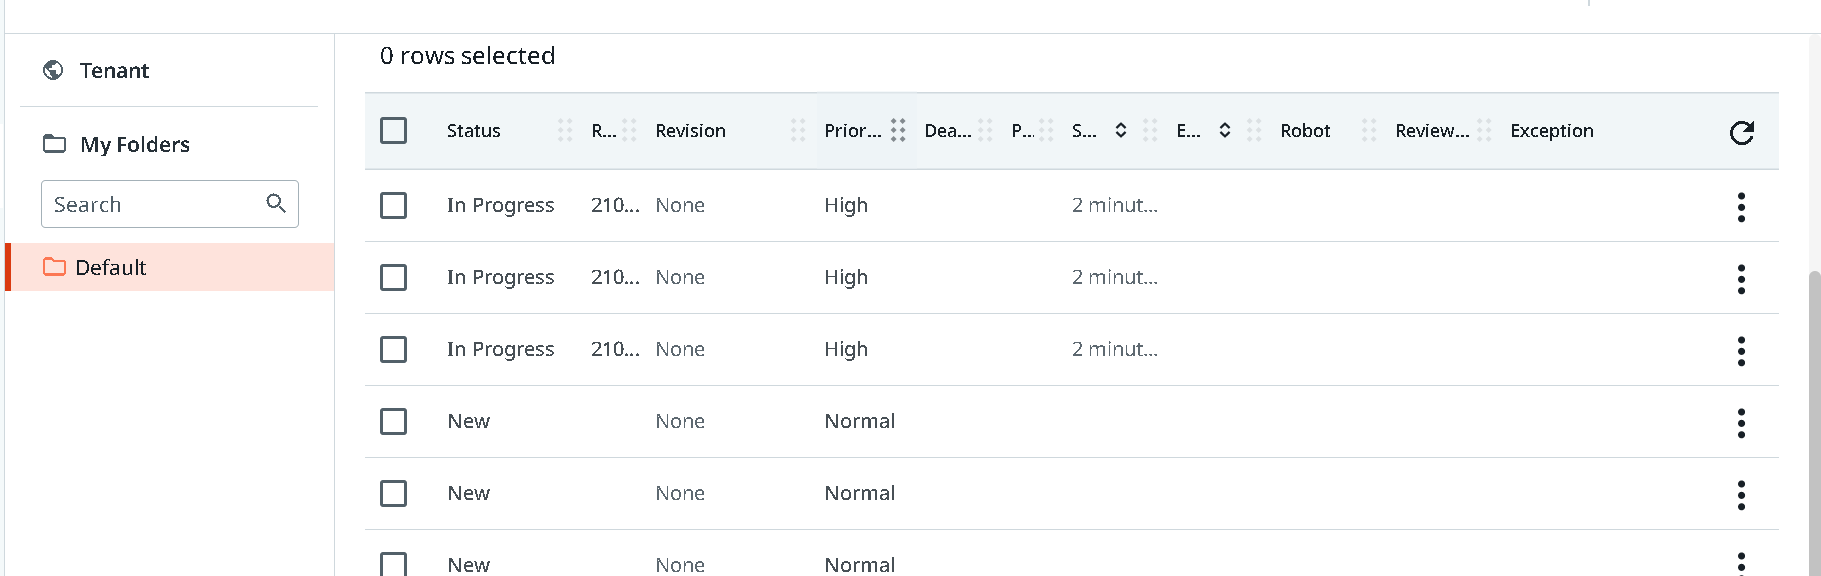This screenshot has height=576, width=1821.
Task: Sort by the E... column arrows
Action: point(1224,131)
